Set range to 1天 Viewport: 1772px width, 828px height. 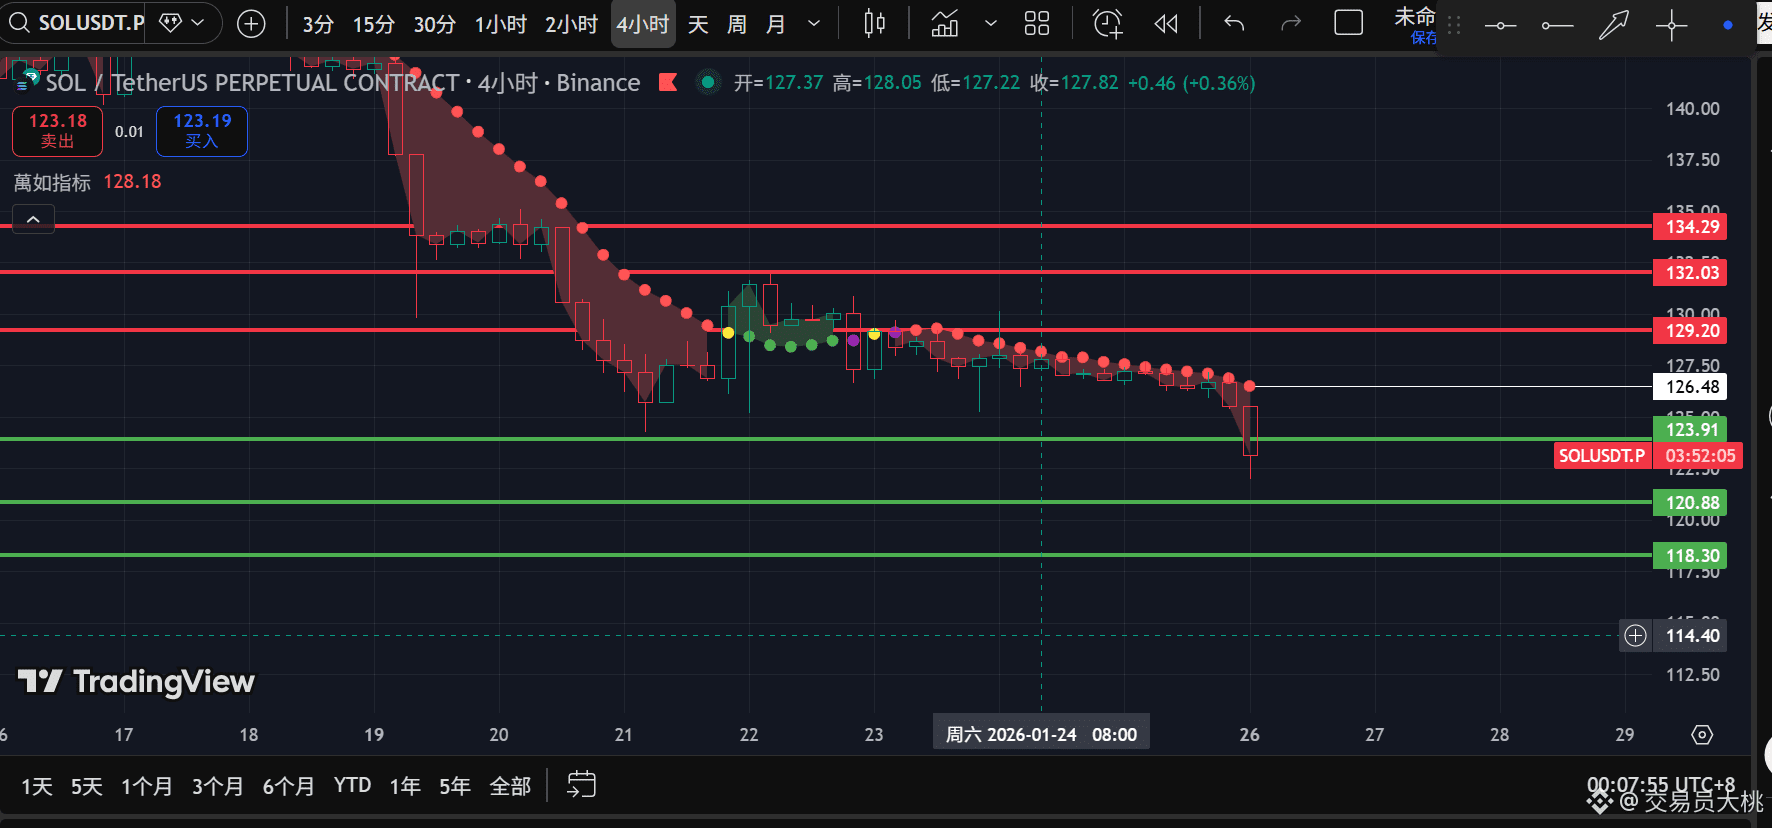coord(37,786)
